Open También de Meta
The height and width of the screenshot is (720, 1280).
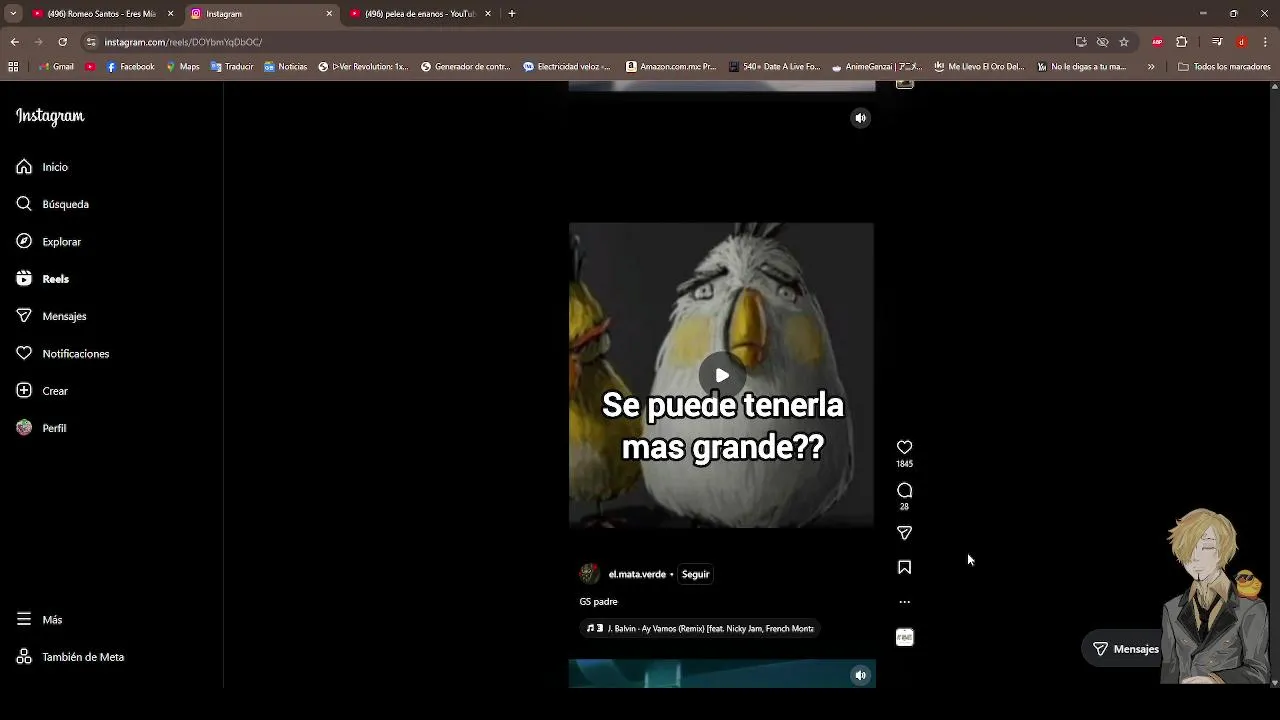(70, 657)
